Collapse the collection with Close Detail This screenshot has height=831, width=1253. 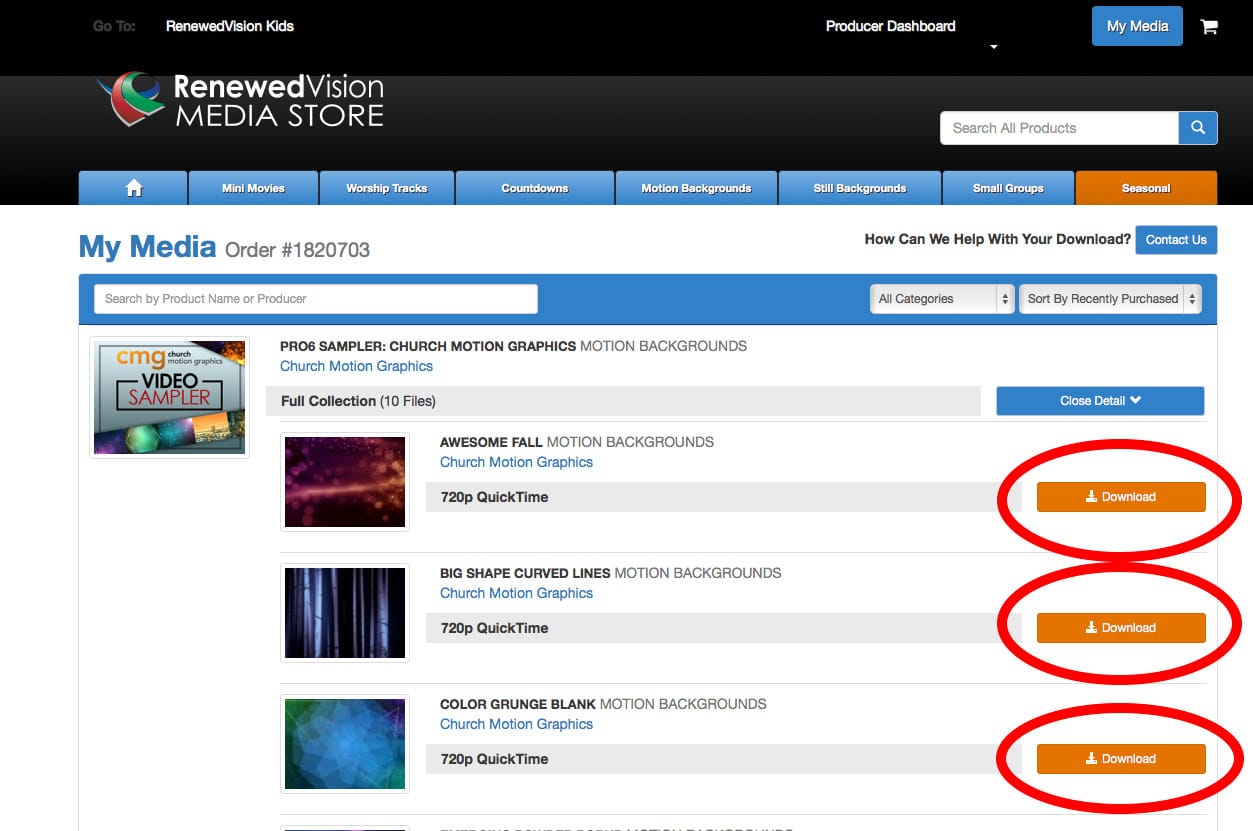coord(1100,401)
